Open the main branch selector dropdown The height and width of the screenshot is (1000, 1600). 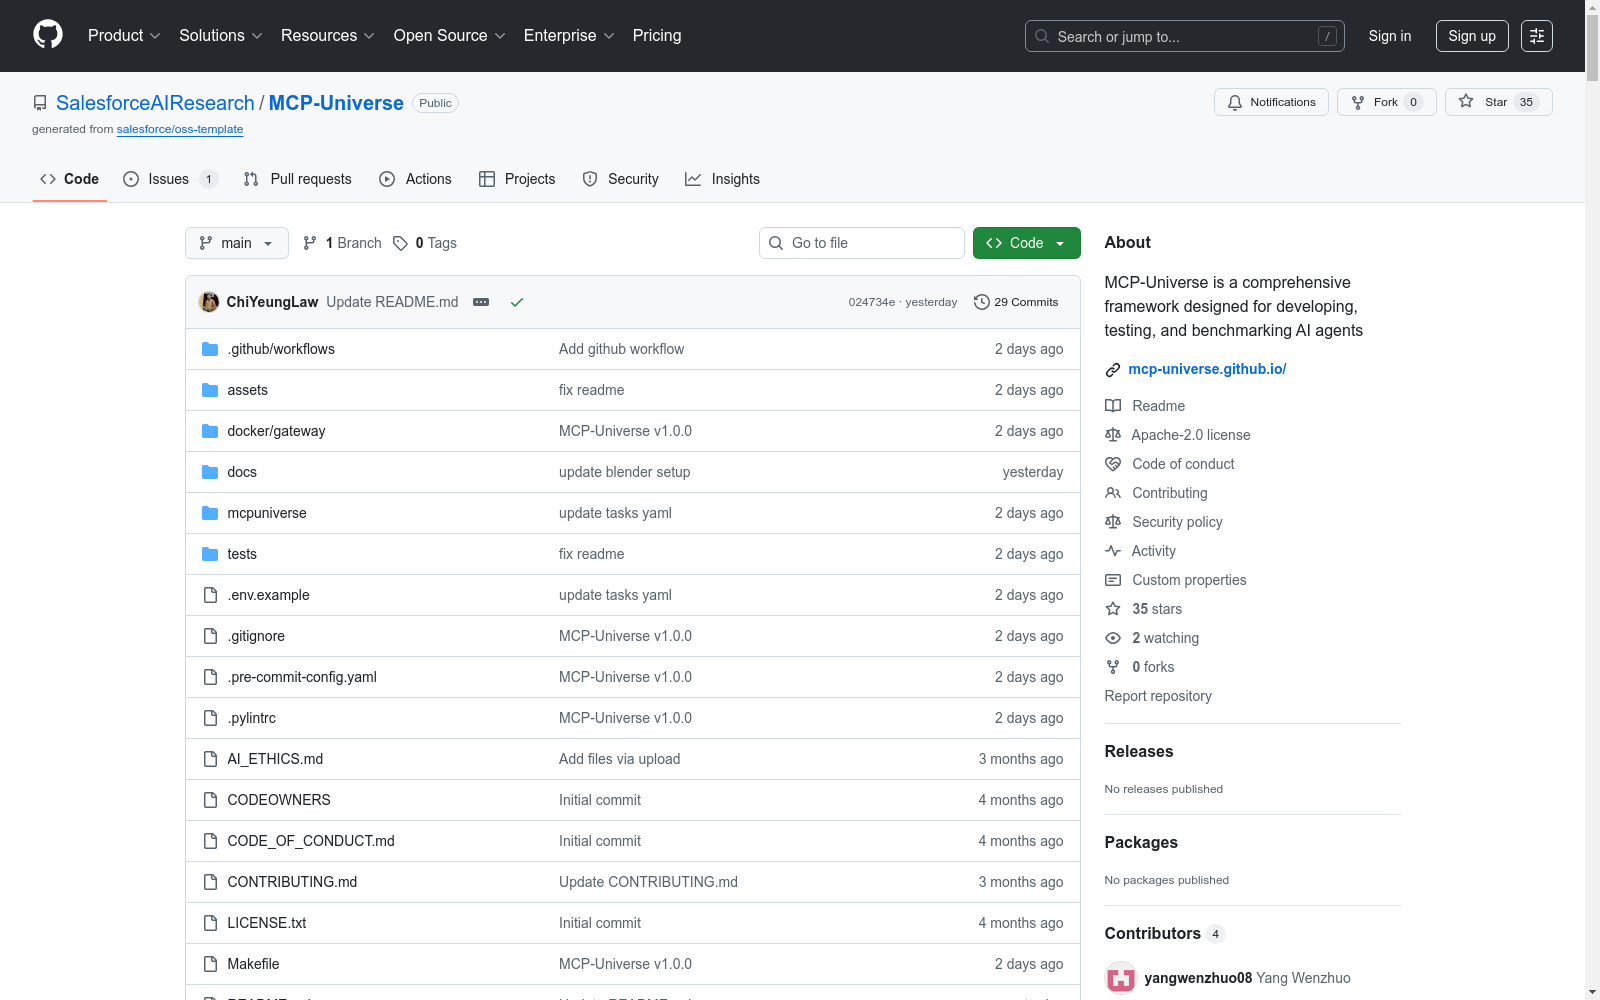click(x=237, y=243)
